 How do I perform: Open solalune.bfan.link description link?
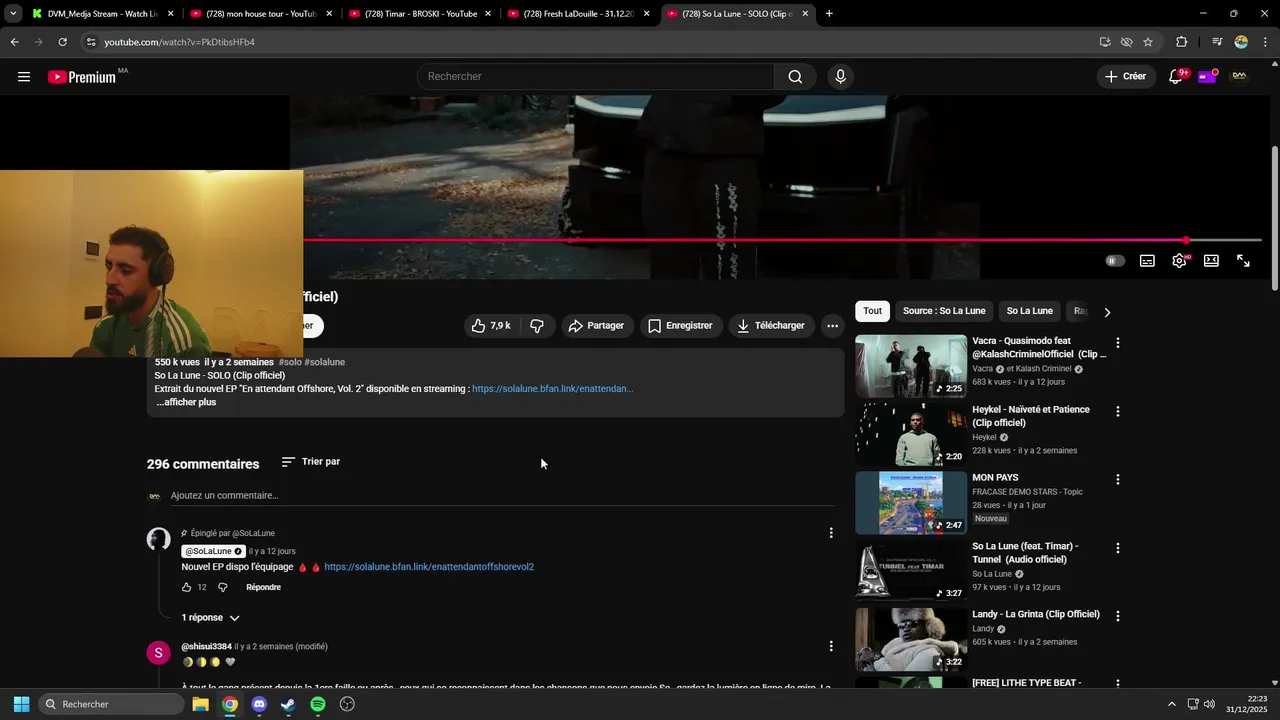coord(552,389)
